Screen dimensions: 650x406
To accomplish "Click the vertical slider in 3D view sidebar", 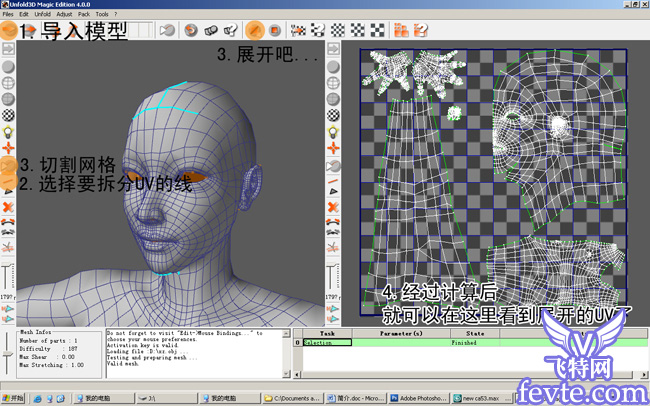I will coord(7,276).
